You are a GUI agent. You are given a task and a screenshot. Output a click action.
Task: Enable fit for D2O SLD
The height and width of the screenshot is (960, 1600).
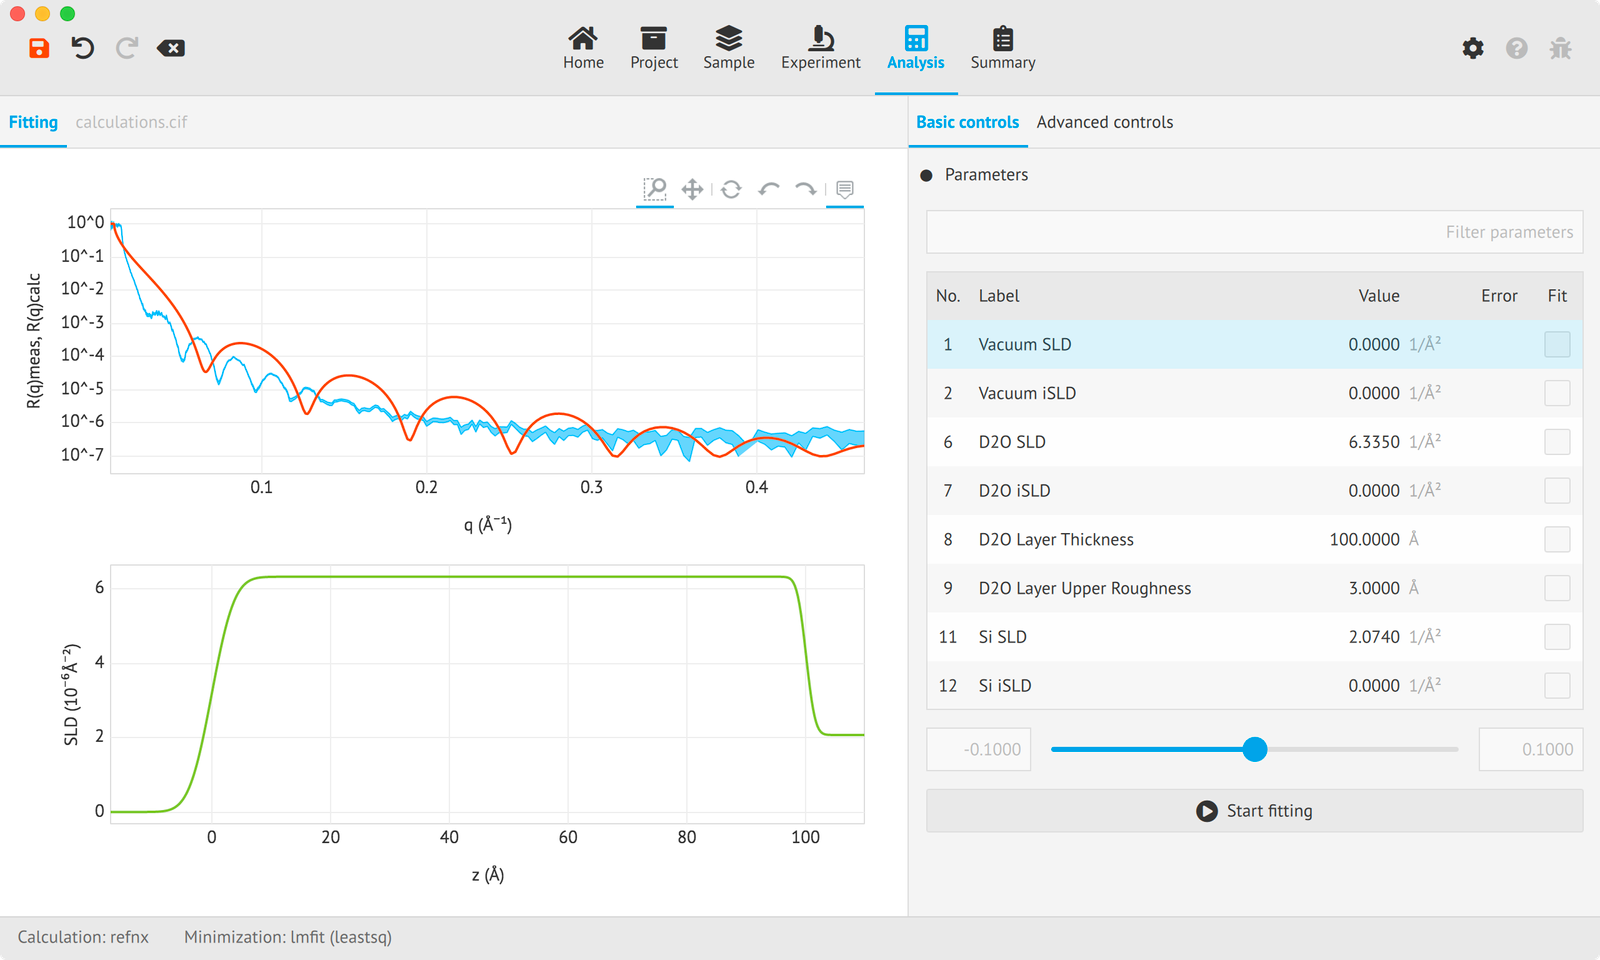coord(1556,442)
